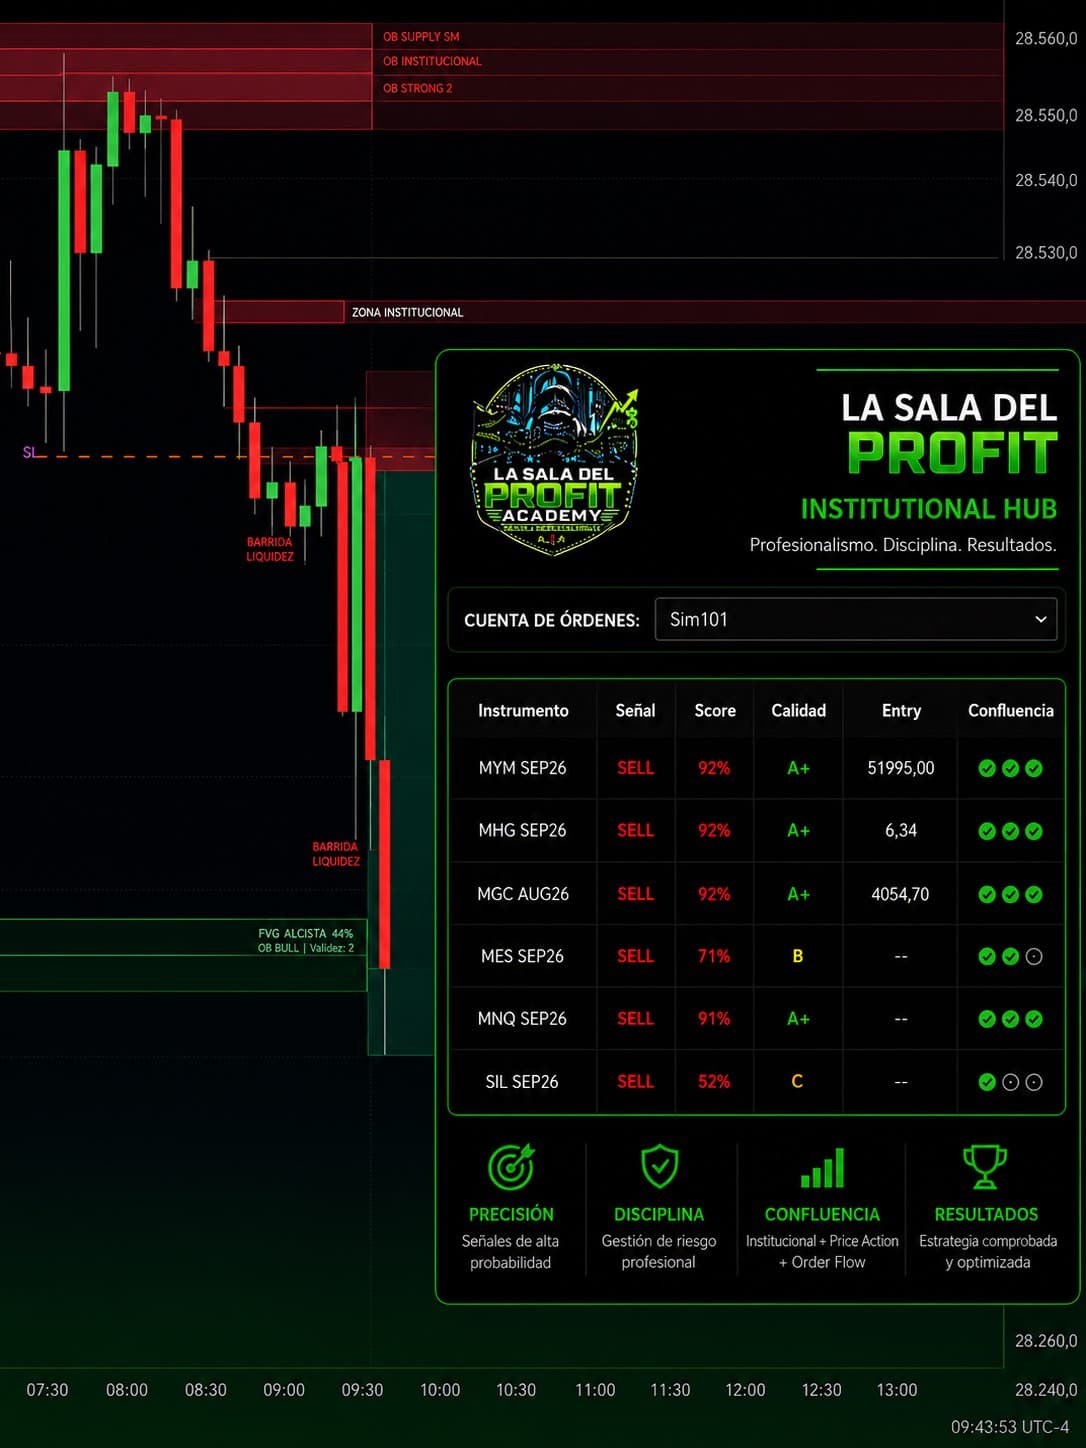This screenshot has width=1086, height=1448.
Task: Click the lower BARRIDA LIQUIDEZ label
Action: pos(336,854)
